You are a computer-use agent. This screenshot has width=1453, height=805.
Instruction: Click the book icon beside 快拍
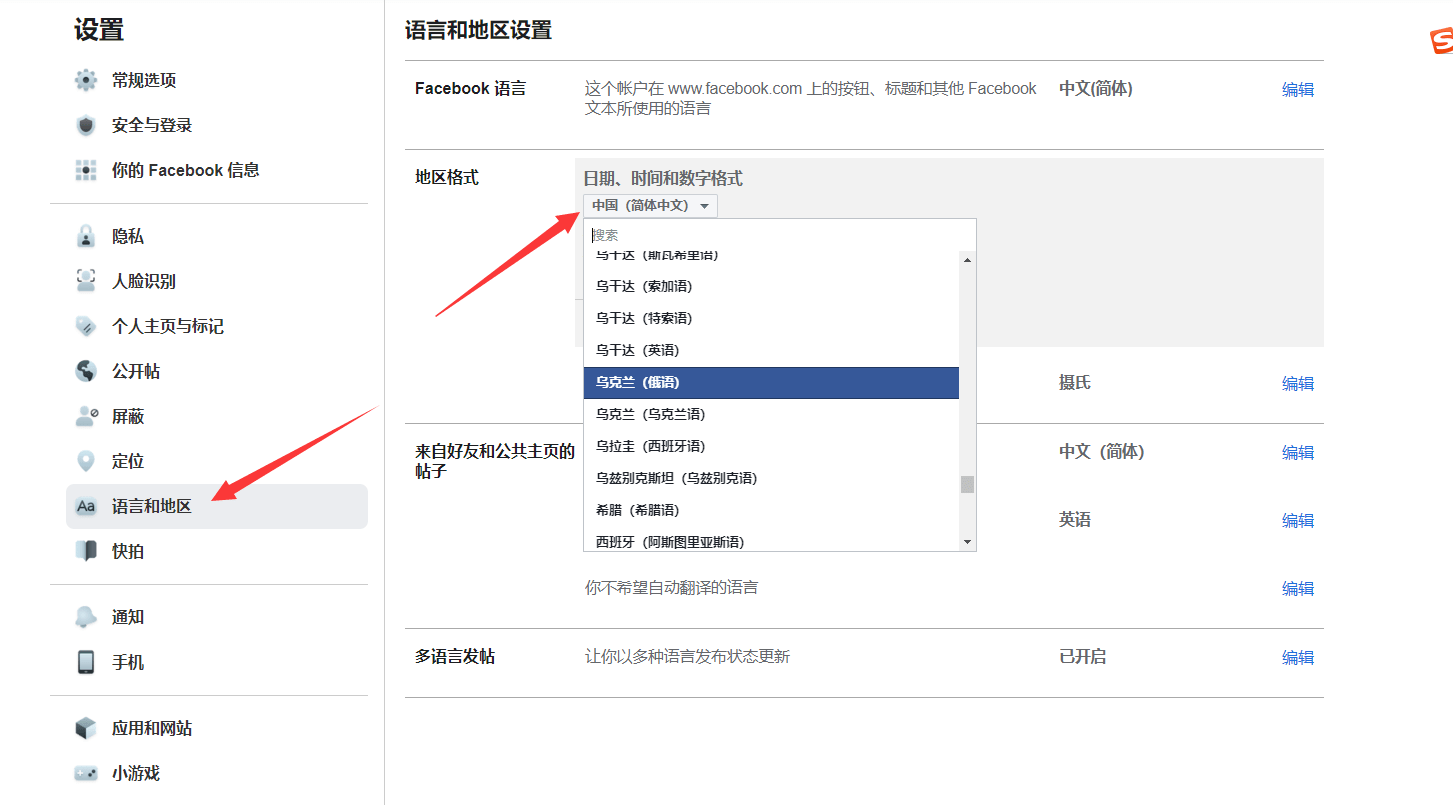point(86,551)
